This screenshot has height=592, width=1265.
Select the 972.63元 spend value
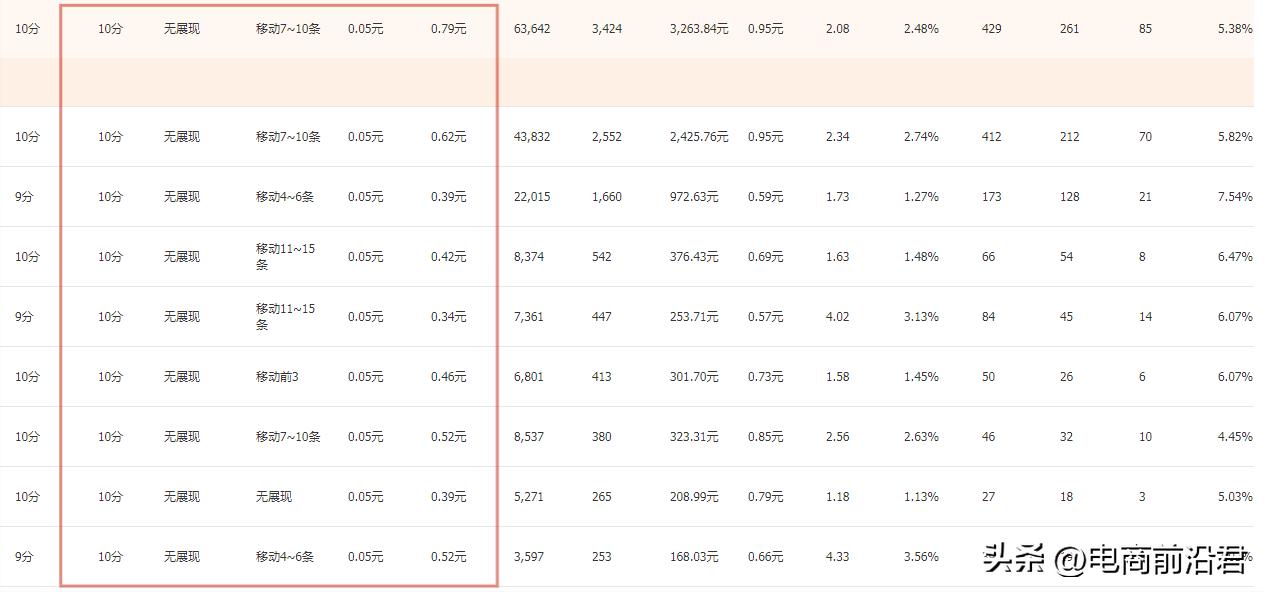pos(694,197)
